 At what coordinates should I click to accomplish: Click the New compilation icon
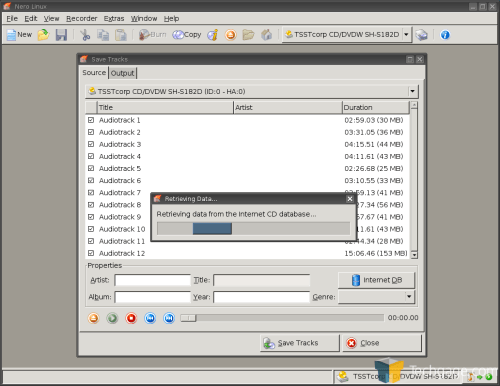(x=19, y=35)
